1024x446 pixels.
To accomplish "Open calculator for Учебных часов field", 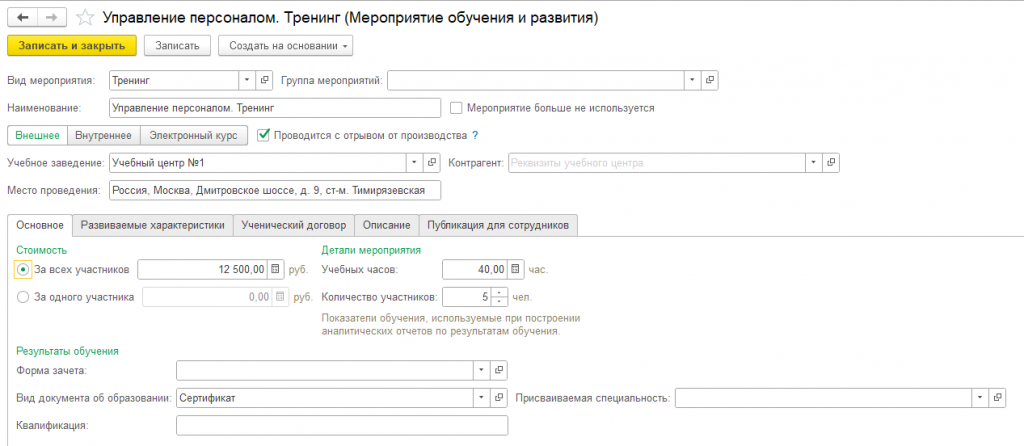I will pyautogui.click(x=515, y=269).
